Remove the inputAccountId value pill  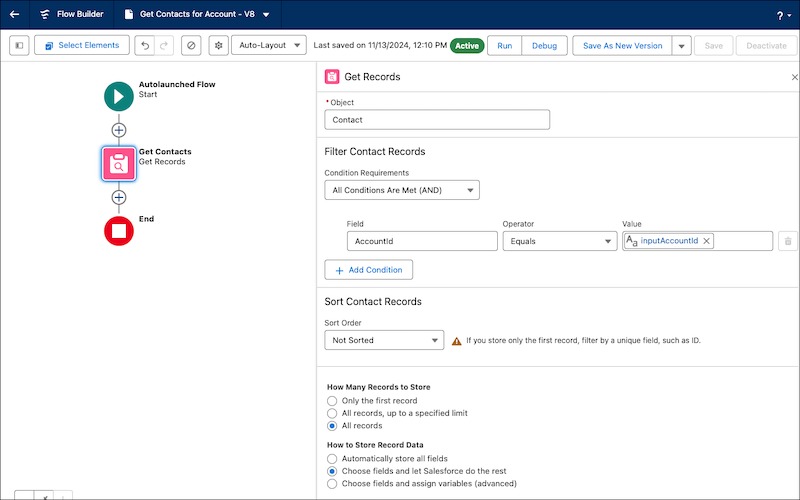[707, 241]
